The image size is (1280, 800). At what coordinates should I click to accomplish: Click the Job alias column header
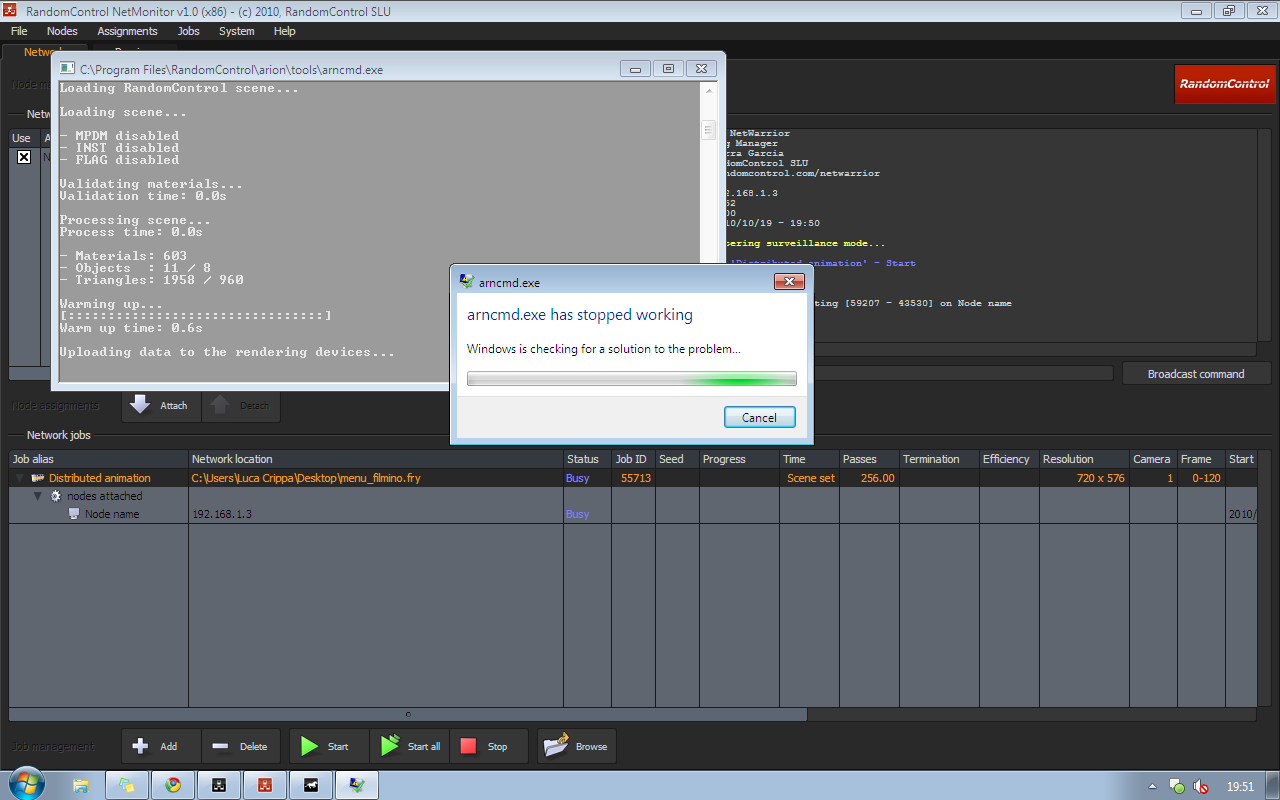click(99, 459)
